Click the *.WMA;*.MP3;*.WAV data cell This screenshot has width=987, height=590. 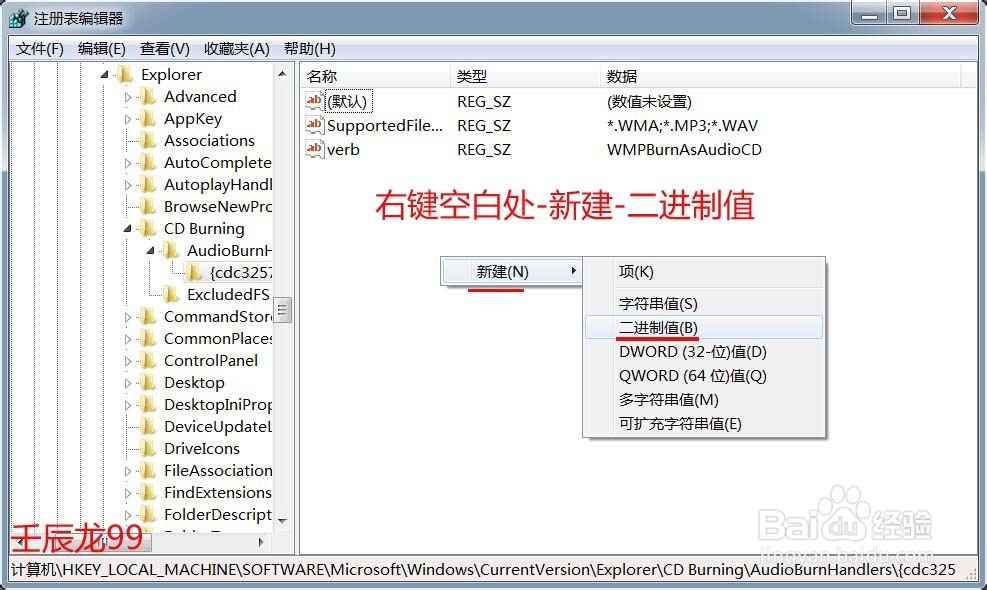682,125
